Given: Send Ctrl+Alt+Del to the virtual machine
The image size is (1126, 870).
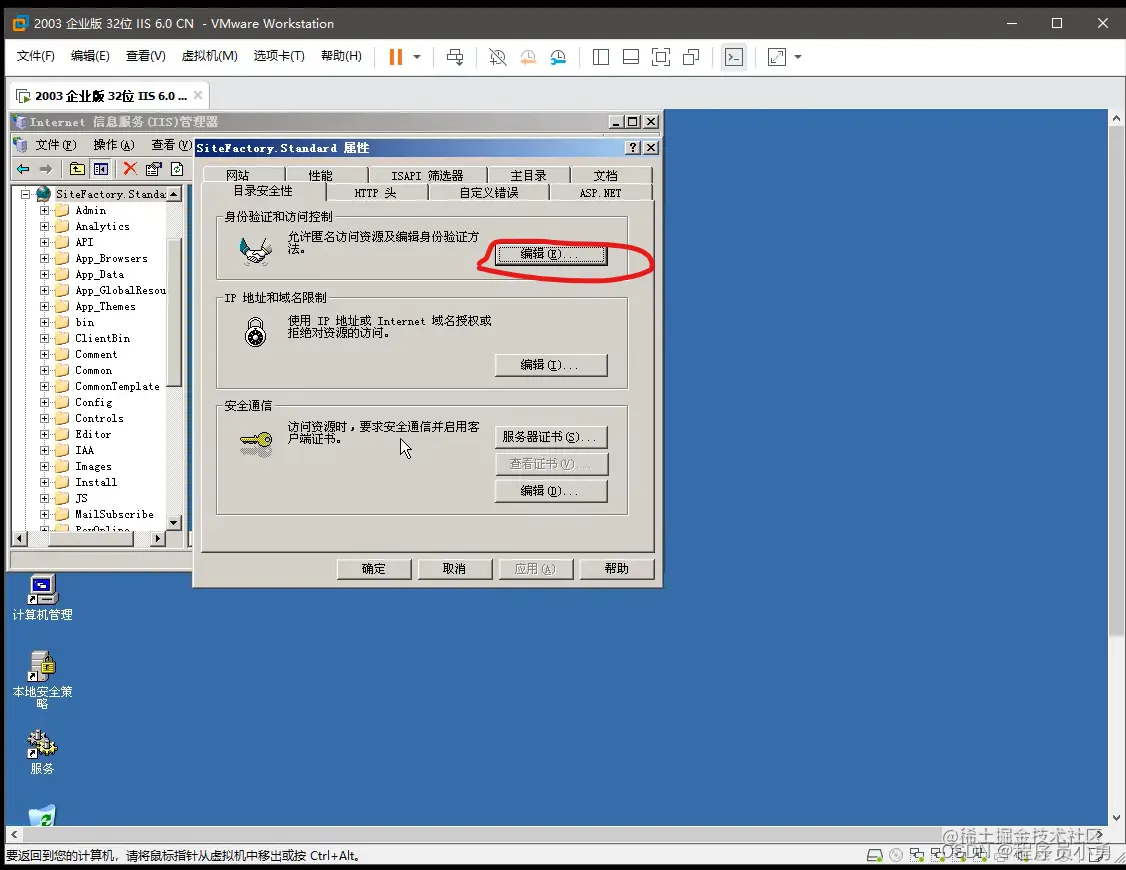Looking at the screenshot, I should click(455, 57).
